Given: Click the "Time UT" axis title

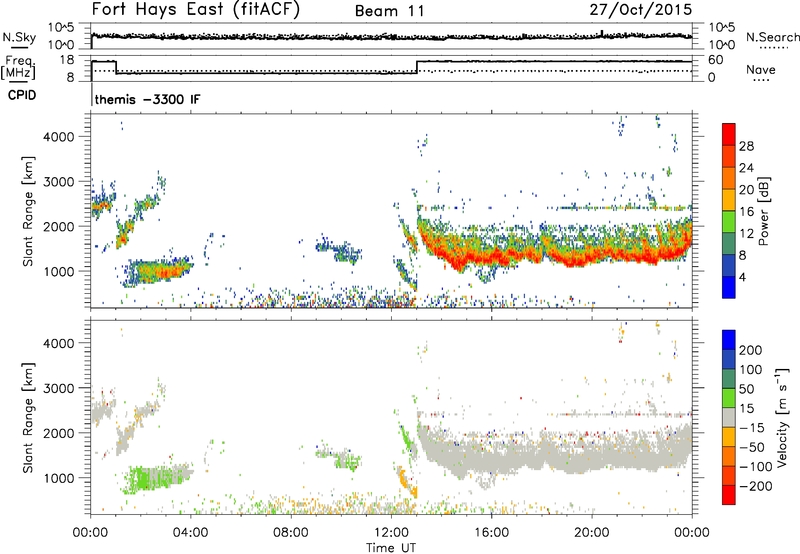Looking at the screenshot, I should pos(391,548).
